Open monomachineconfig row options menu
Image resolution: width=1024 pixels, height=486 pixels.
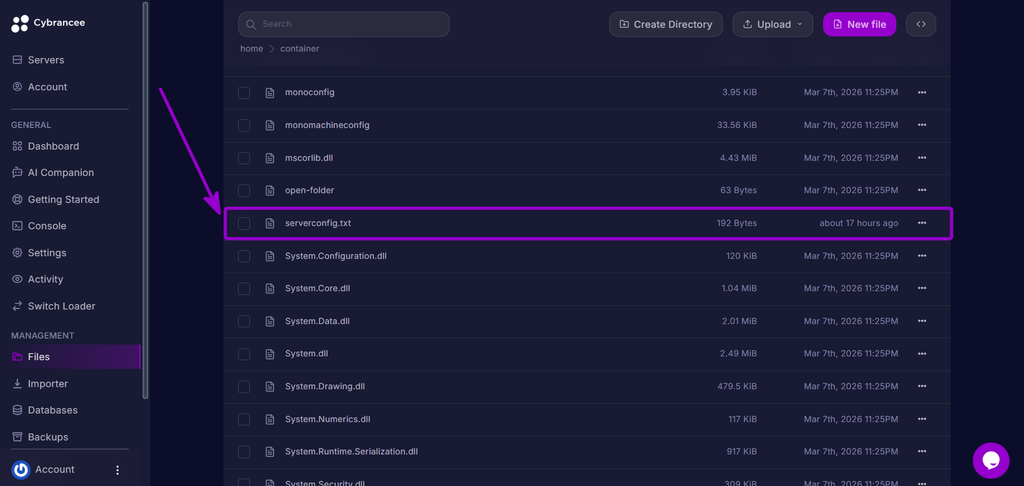click(922, 125)
